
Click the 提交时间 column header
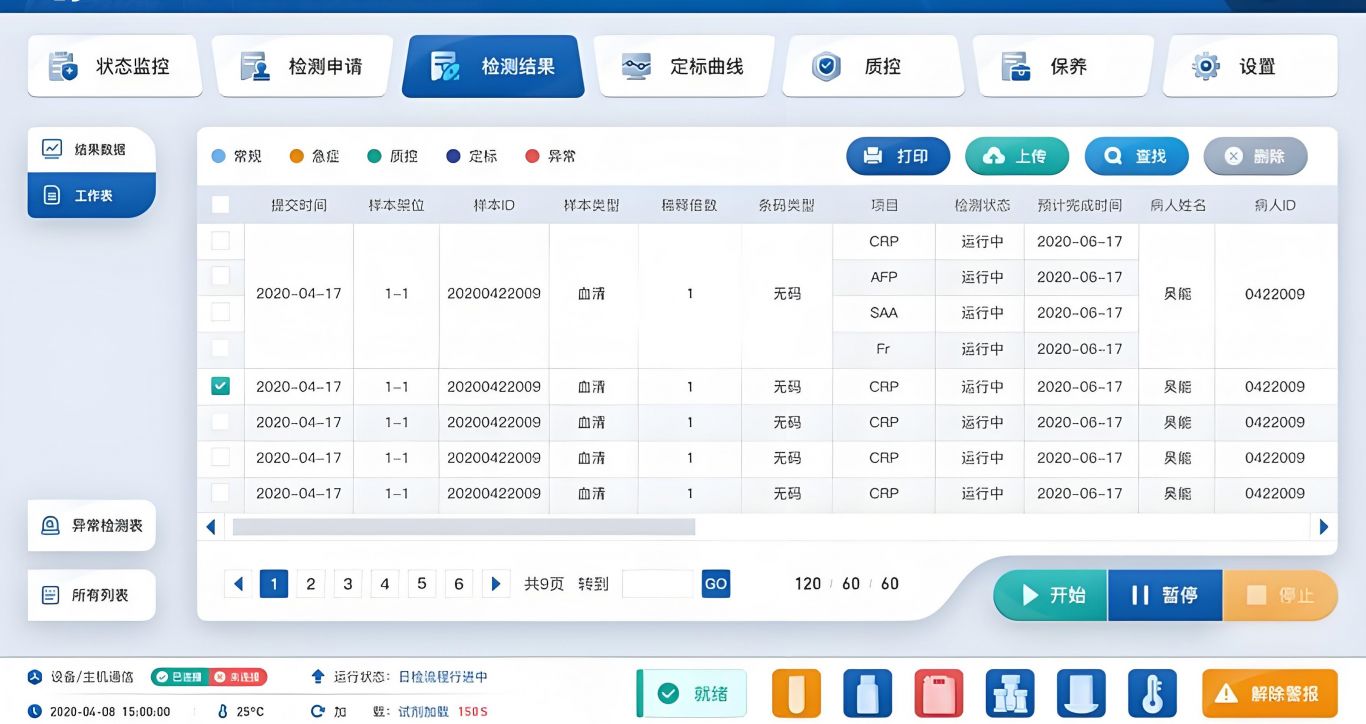click(x=299, y=205)
